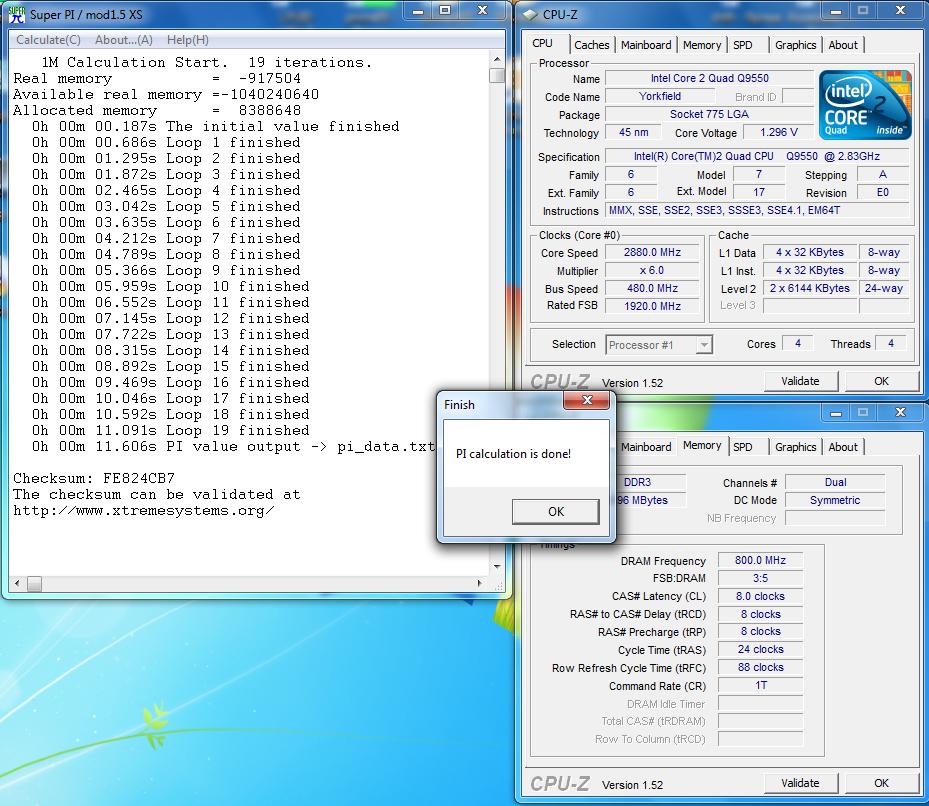
Task: Click the Loop 19 finished log line
Action: 171,430
